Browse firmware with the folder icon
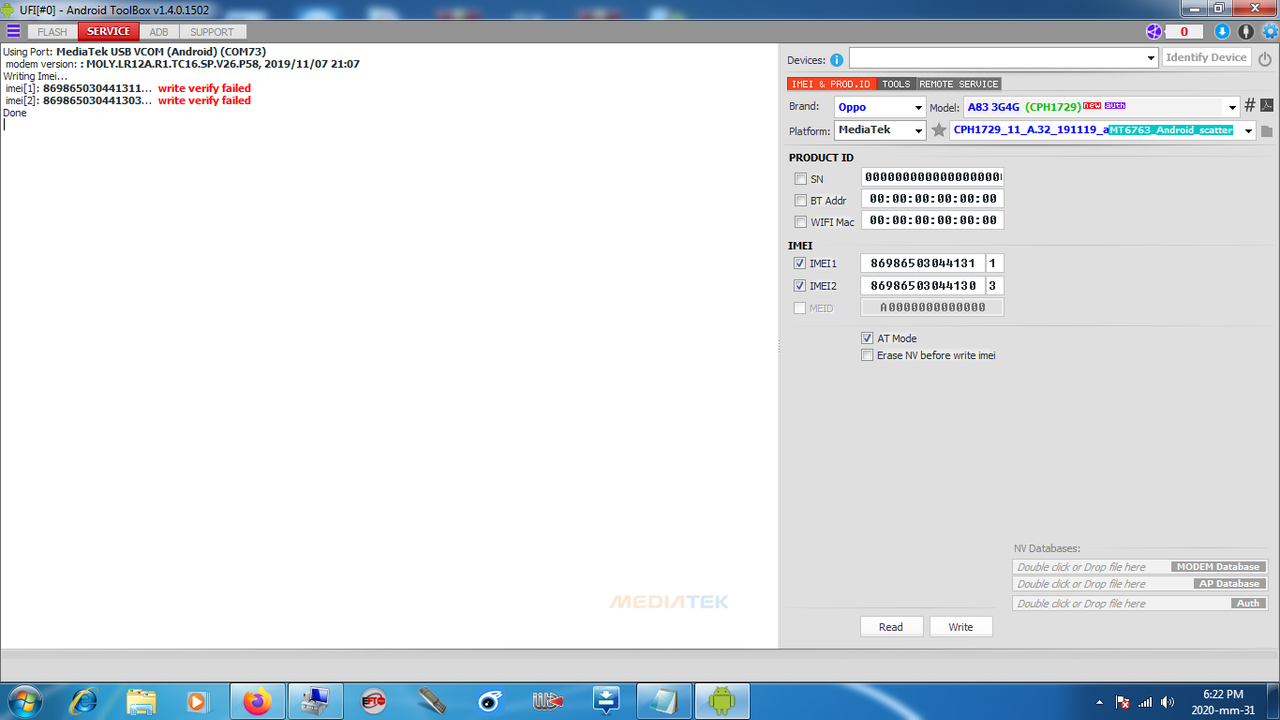Screen dimensions: 1280x720 1266,131
